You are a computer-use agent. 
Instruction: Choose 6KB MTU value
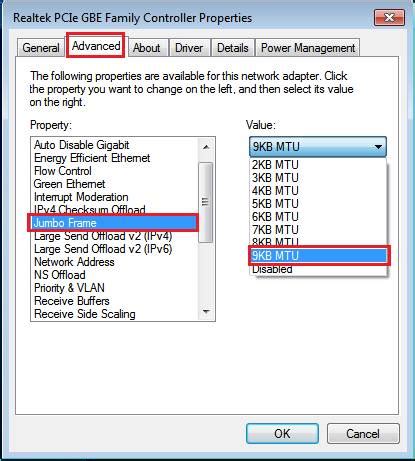click(x=318, y=217)
